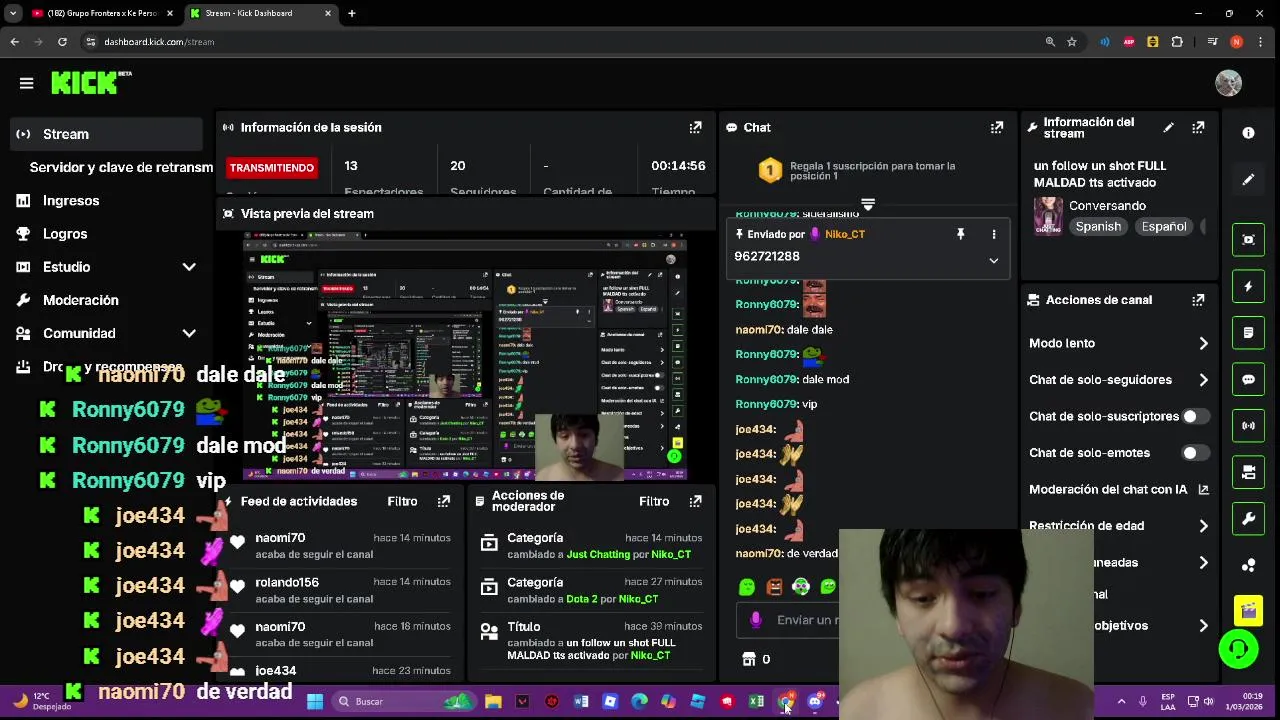Pop out the Acciones de moderador panel

point(695,501)
